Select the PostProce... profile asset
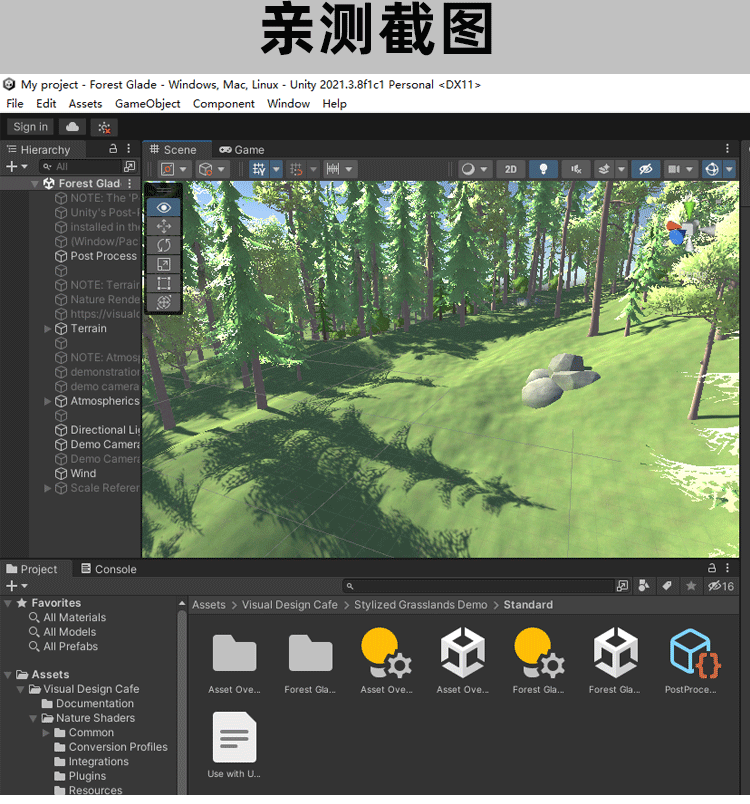Image resolution: width=750 pixels, height=804 pixels. (691, 661)
